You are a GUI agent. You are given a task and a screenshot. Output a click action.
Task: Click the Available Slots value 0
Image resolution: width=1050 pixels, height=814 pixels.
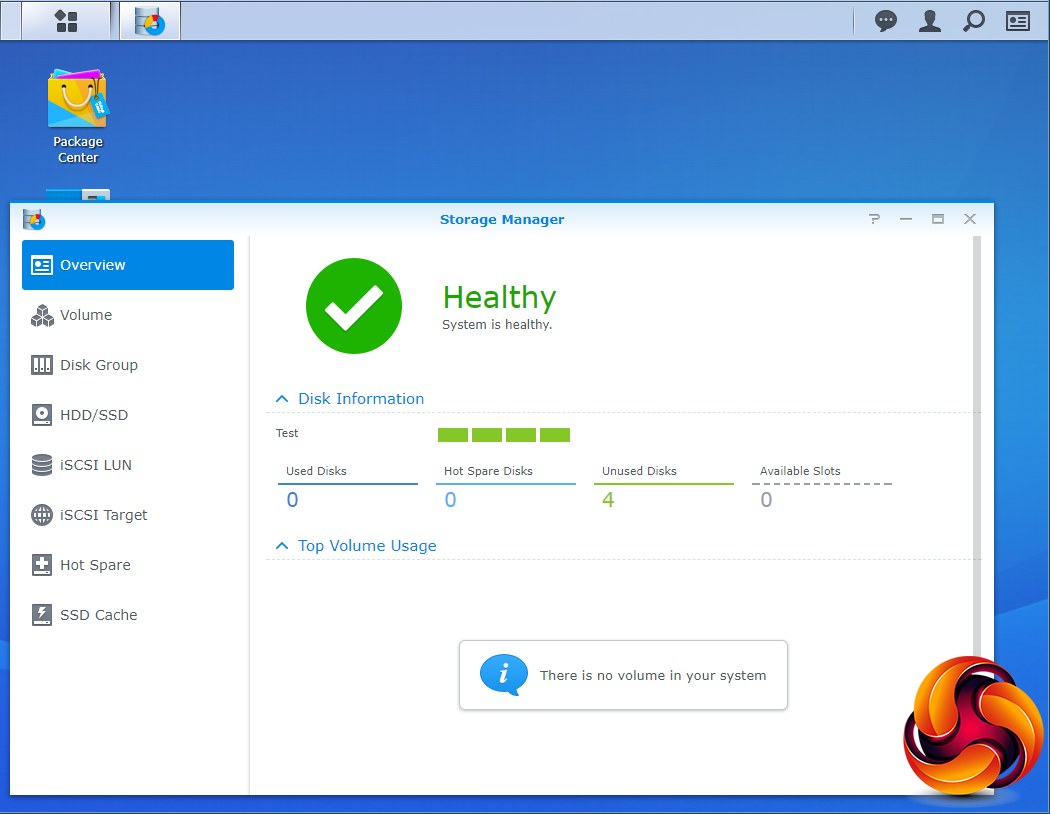click(767, 500)
